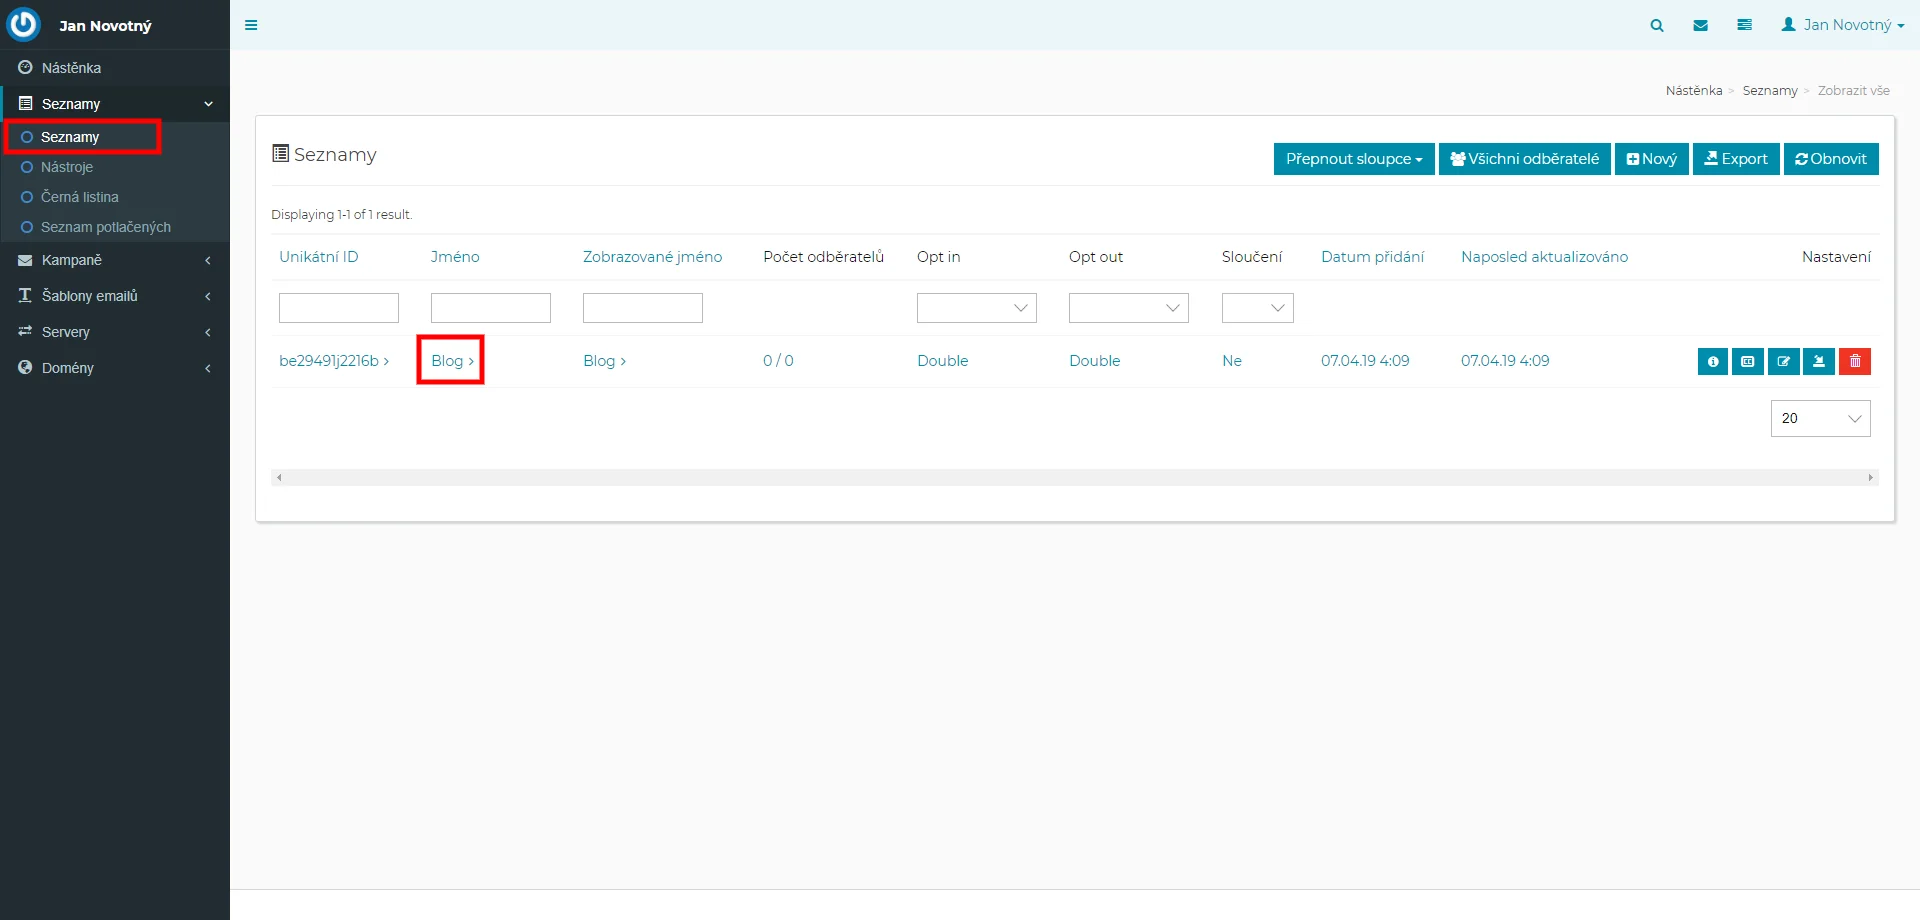Open the page size dropdown showing 20
The width and height of the screenshot is (1920, 920).
click(x=1820, y=418)
